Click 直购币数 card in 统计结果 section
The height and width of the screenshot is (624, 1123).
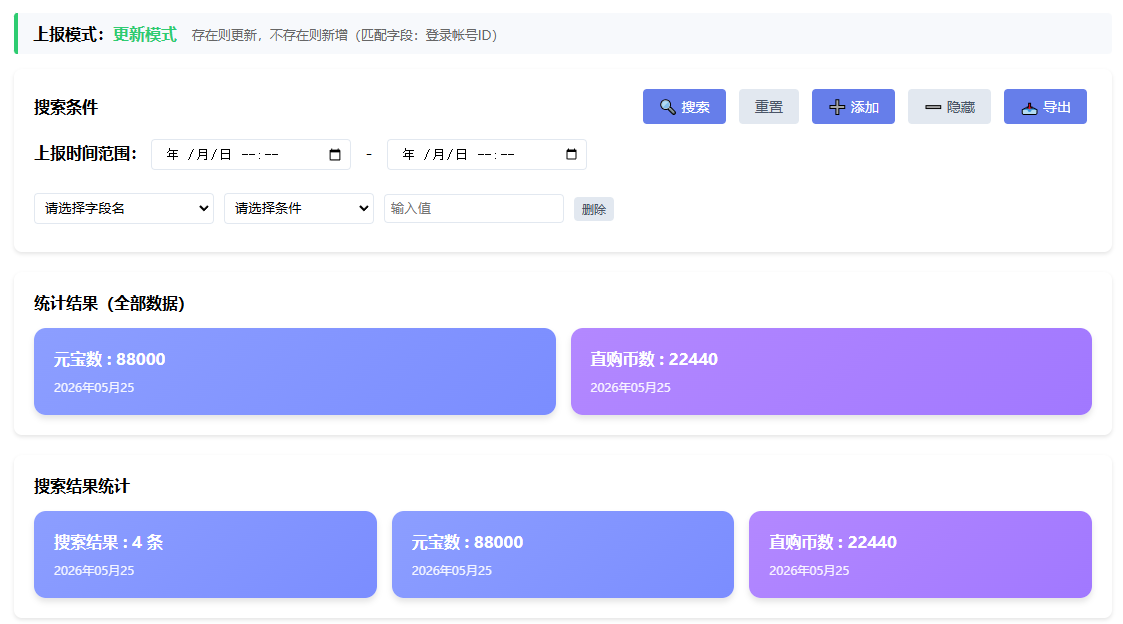click(831, 372)
